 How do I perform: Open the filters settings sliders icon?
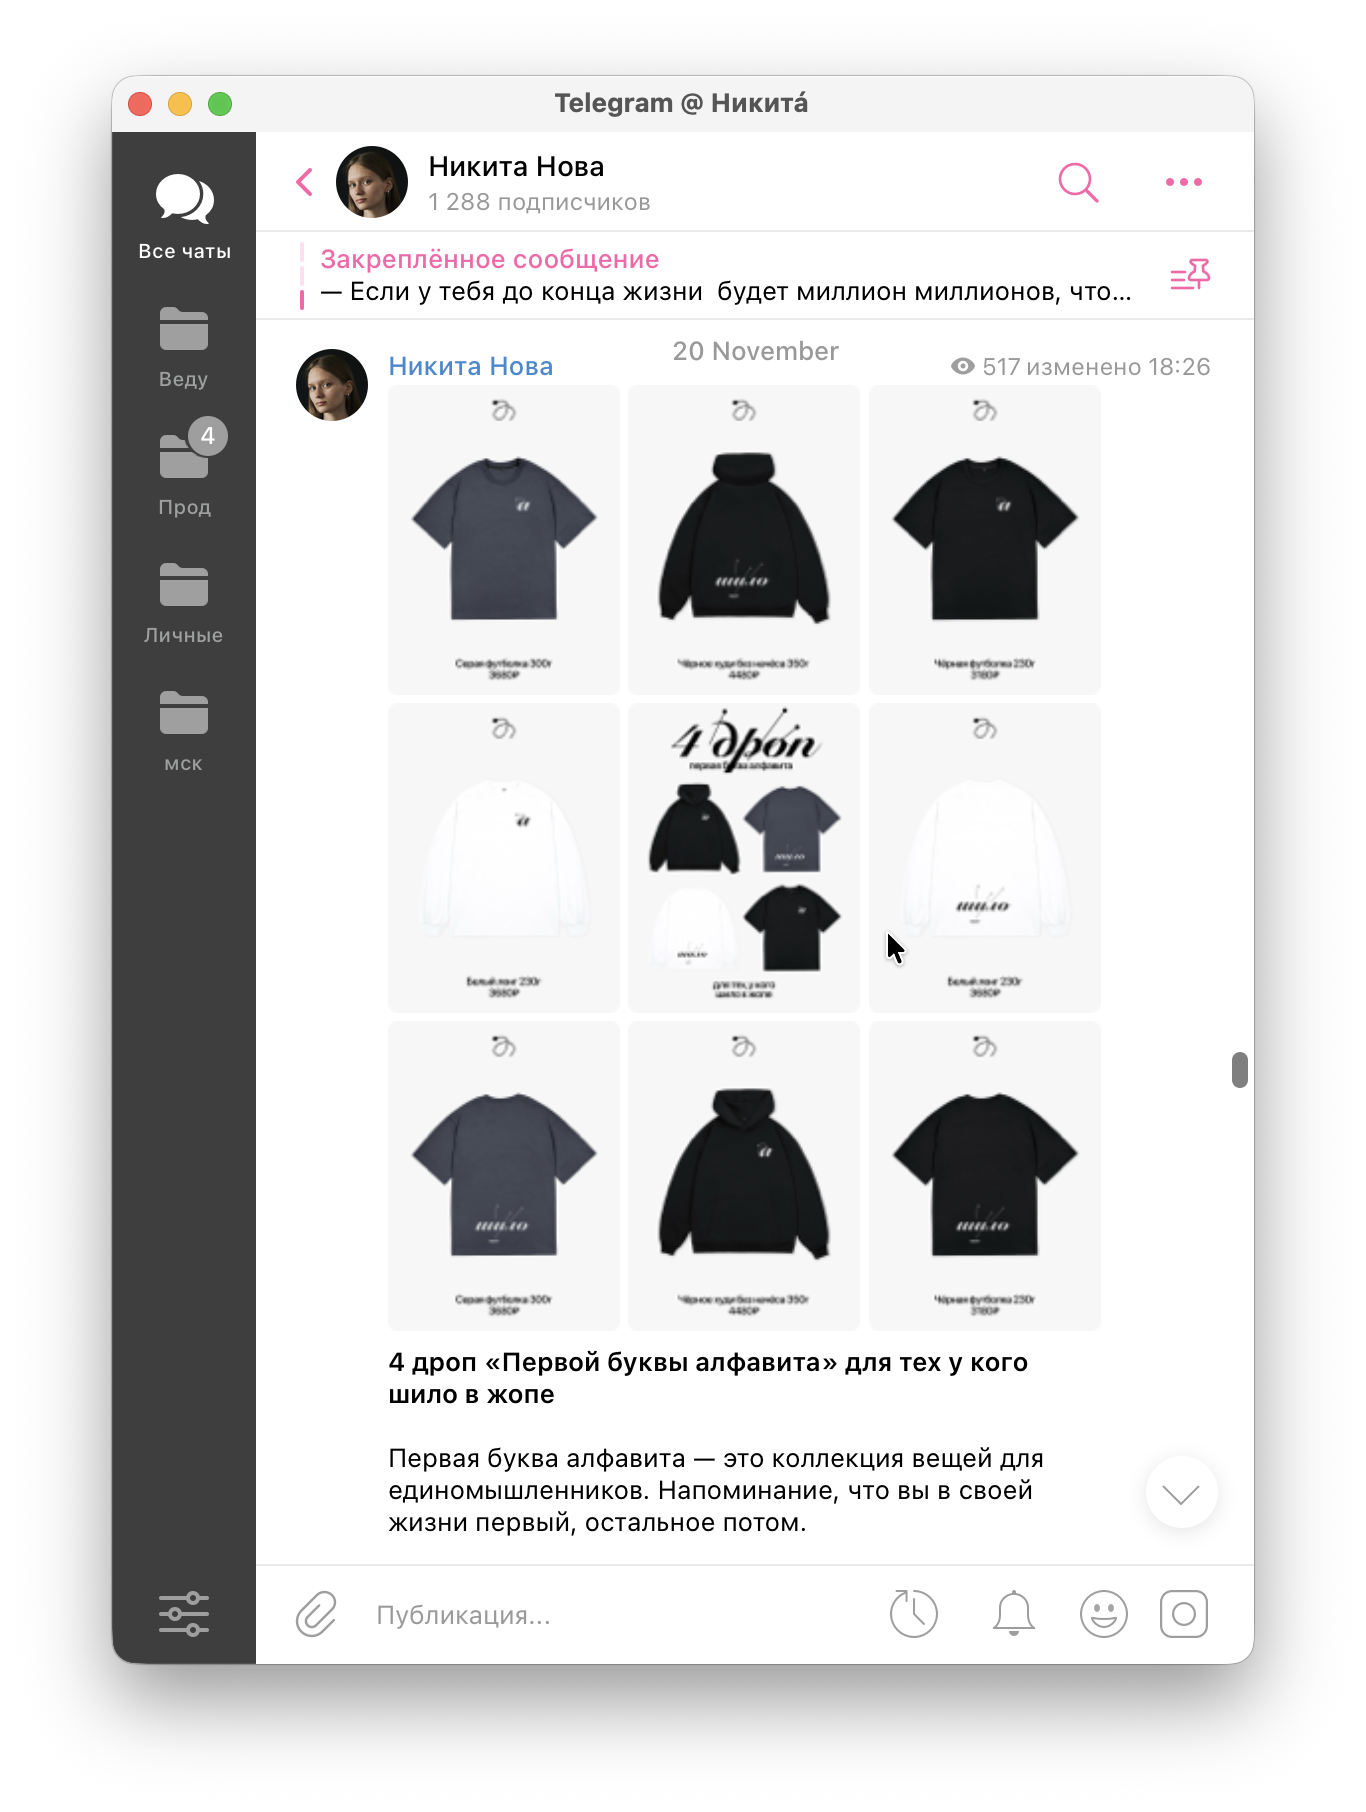(184, 1614)
